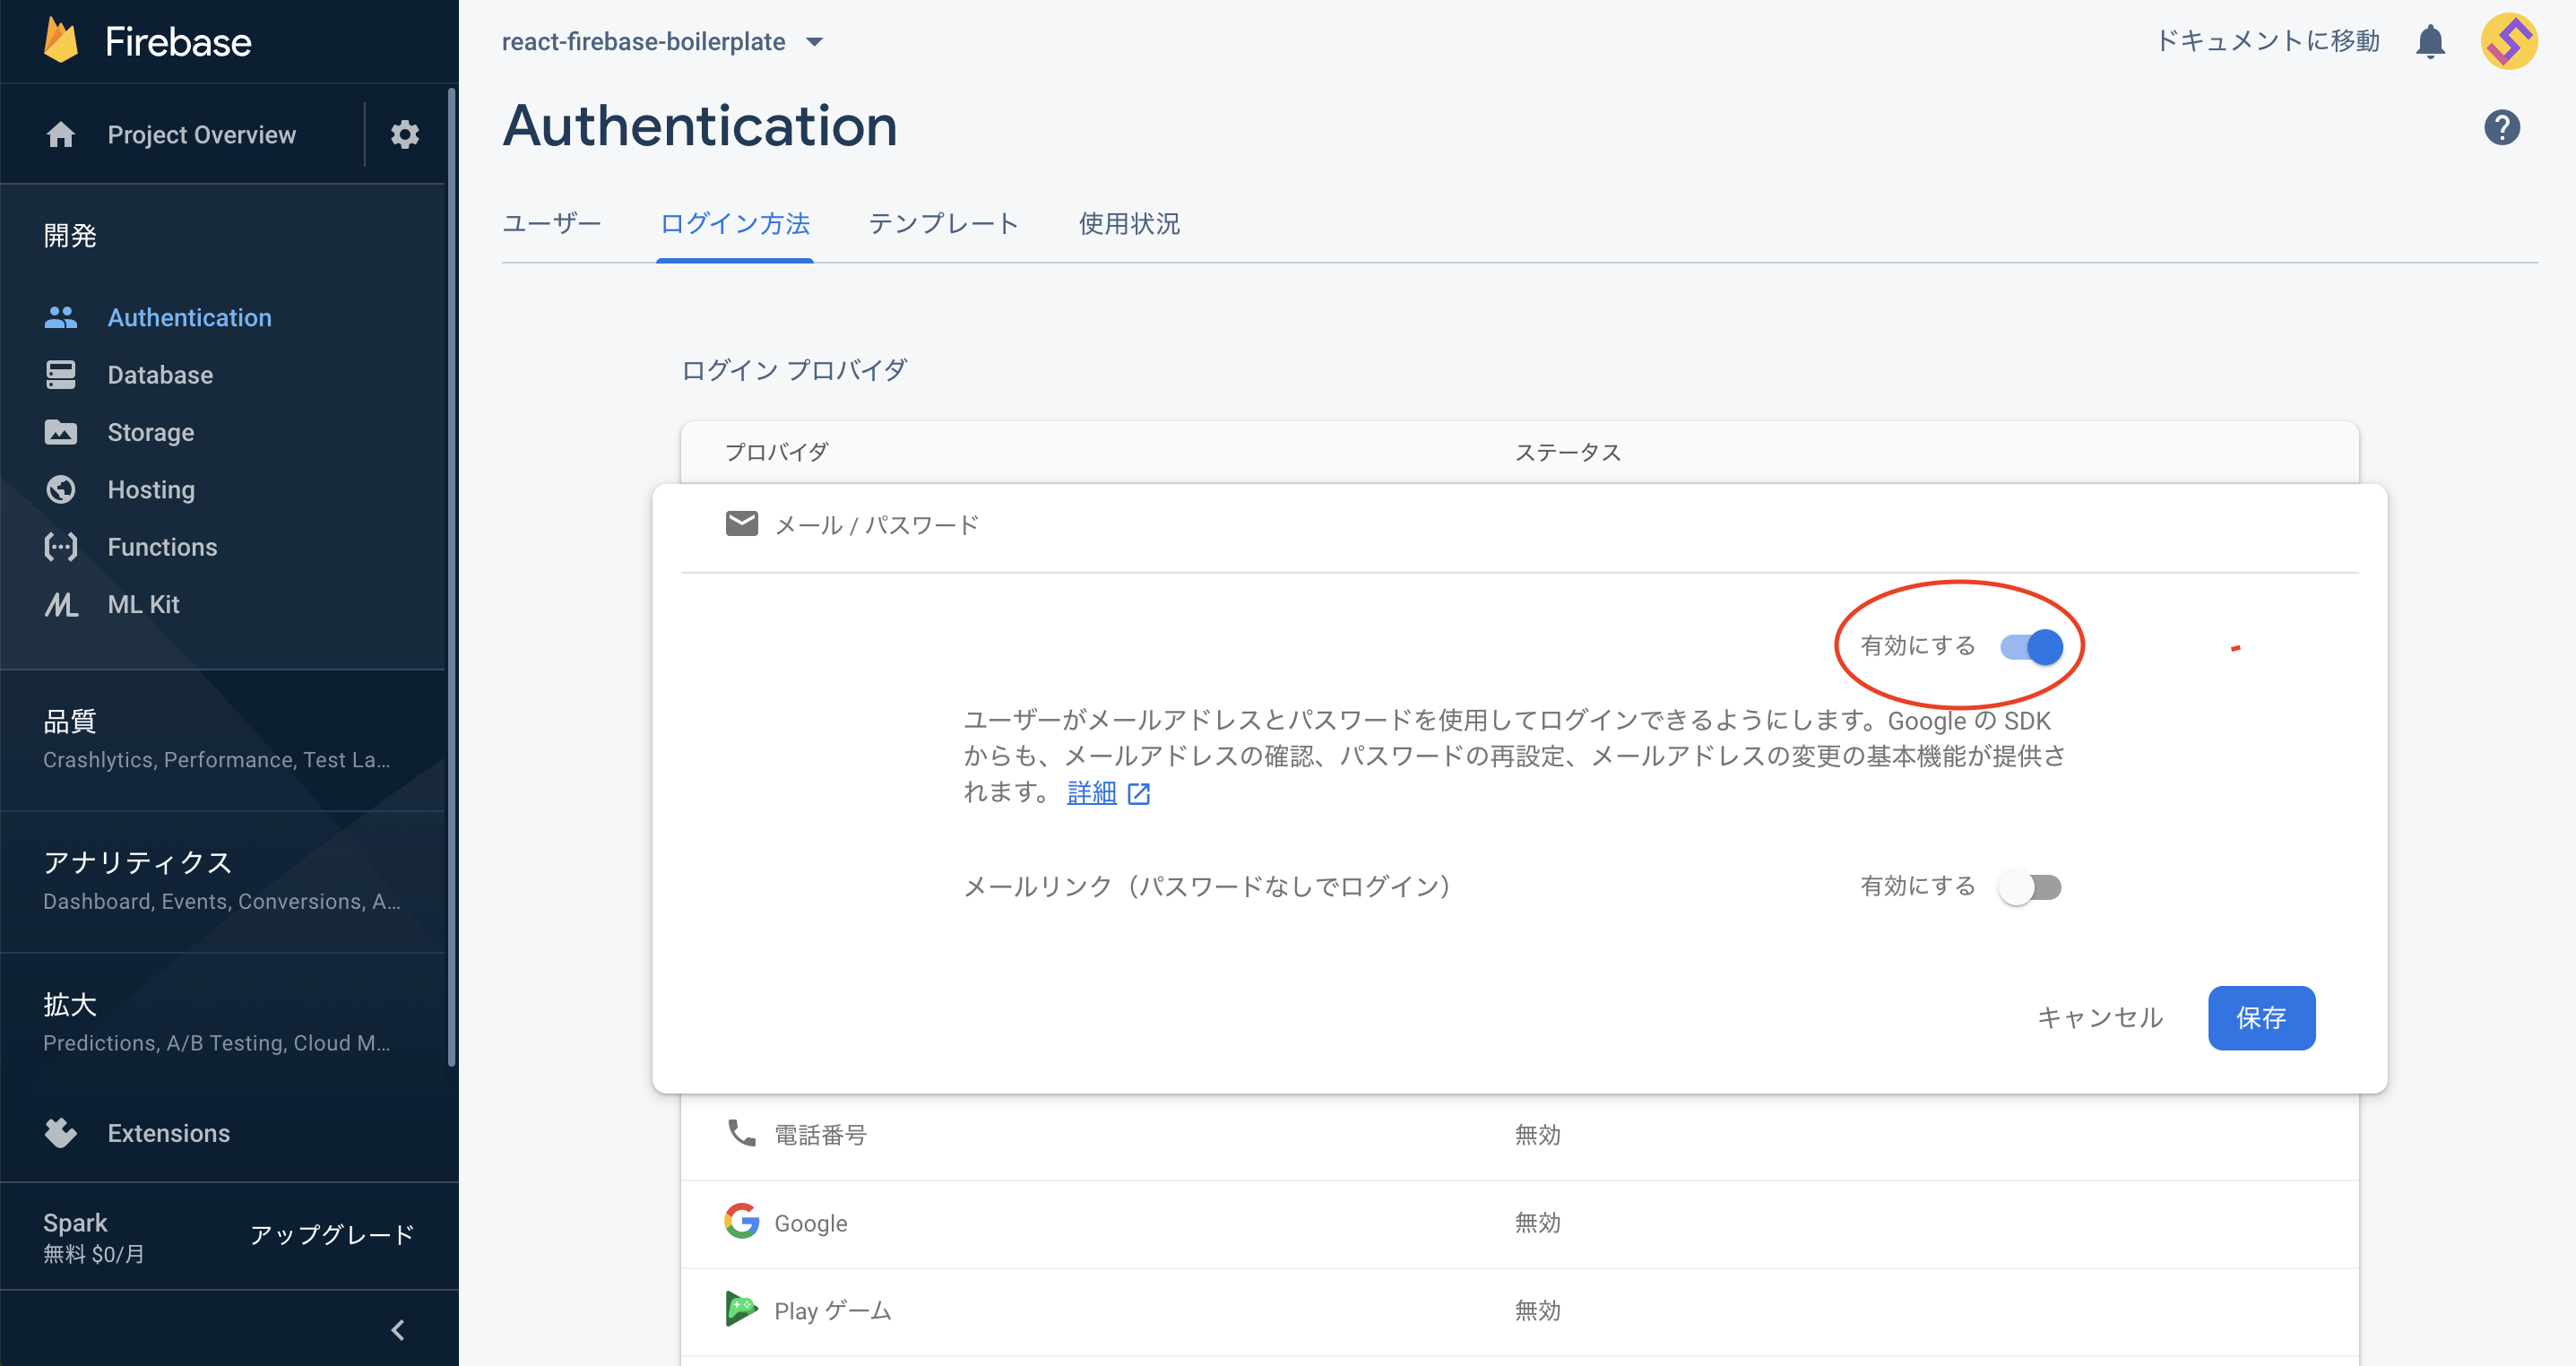Click the Spark plan label

coord(75,1223)
